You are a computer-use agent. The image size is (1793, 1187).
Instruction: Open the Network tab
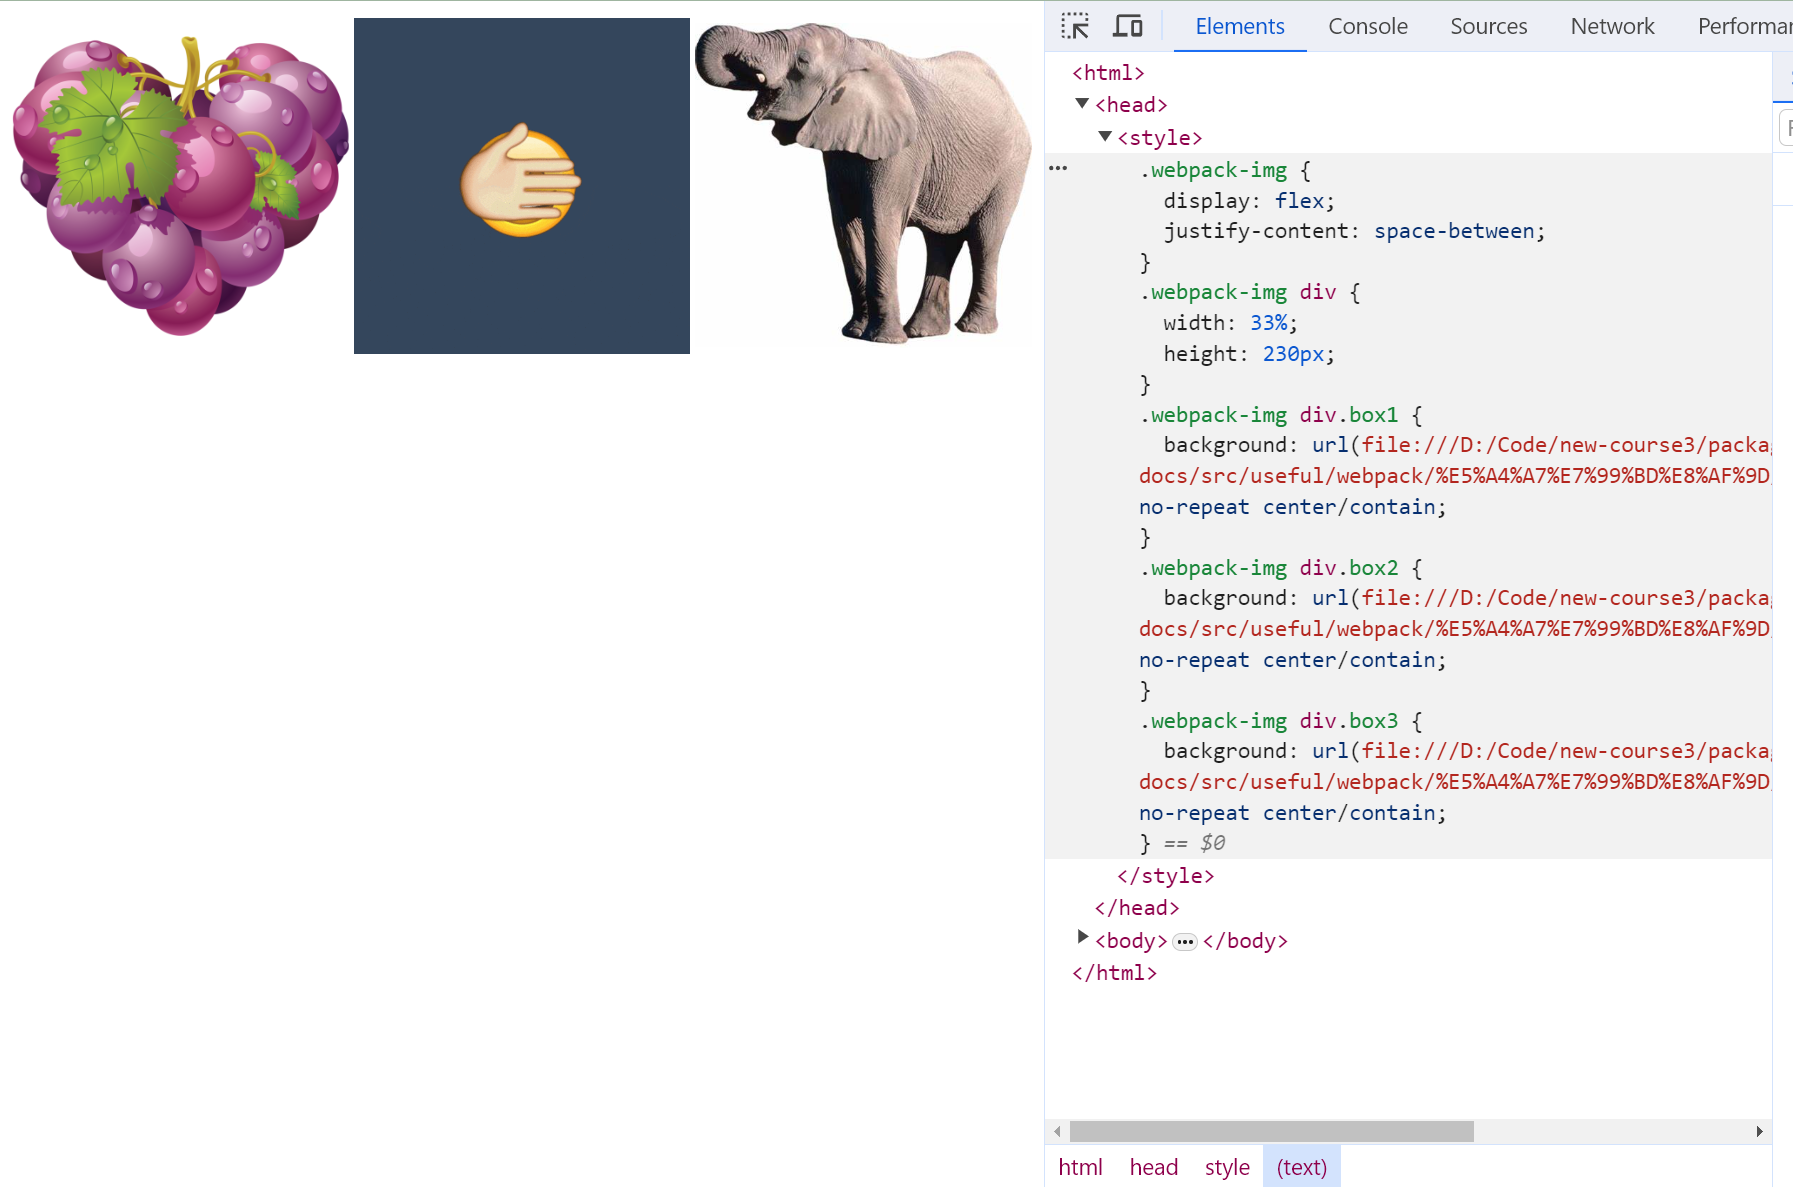pyautogui.click(x=1612, y=26)
